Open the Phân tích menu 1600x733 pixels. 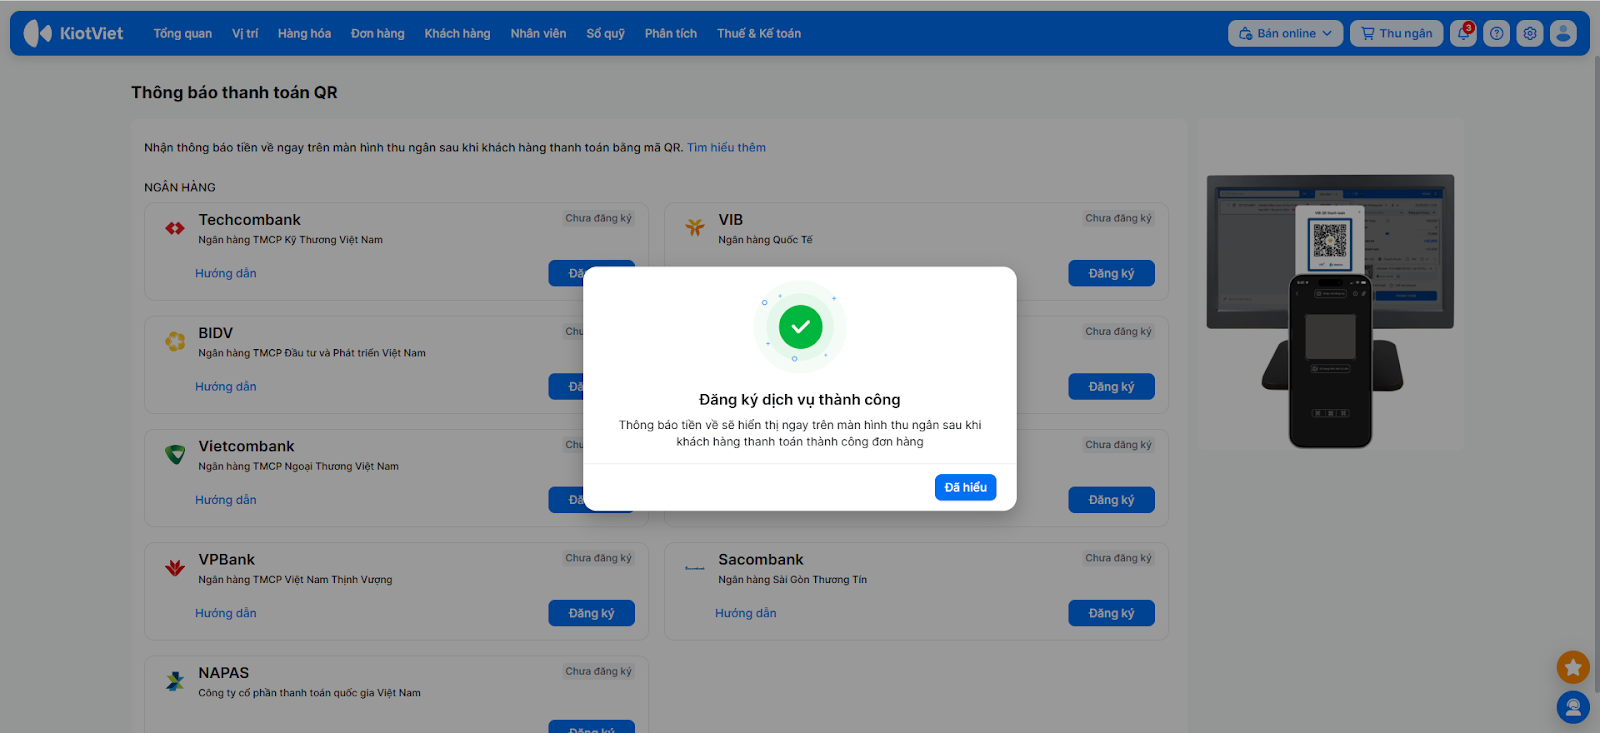click(671, 33)
